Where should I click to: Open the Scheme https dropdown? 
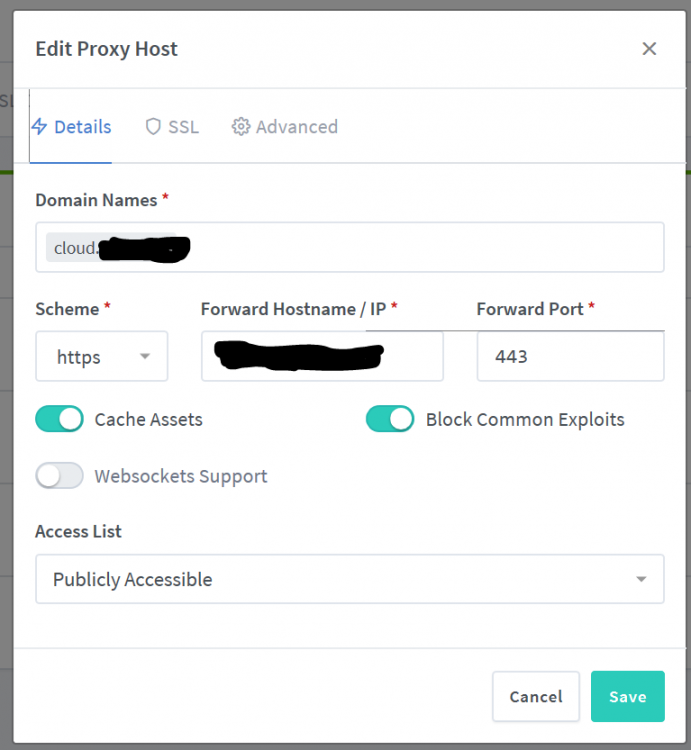click(x=102, y=356)
